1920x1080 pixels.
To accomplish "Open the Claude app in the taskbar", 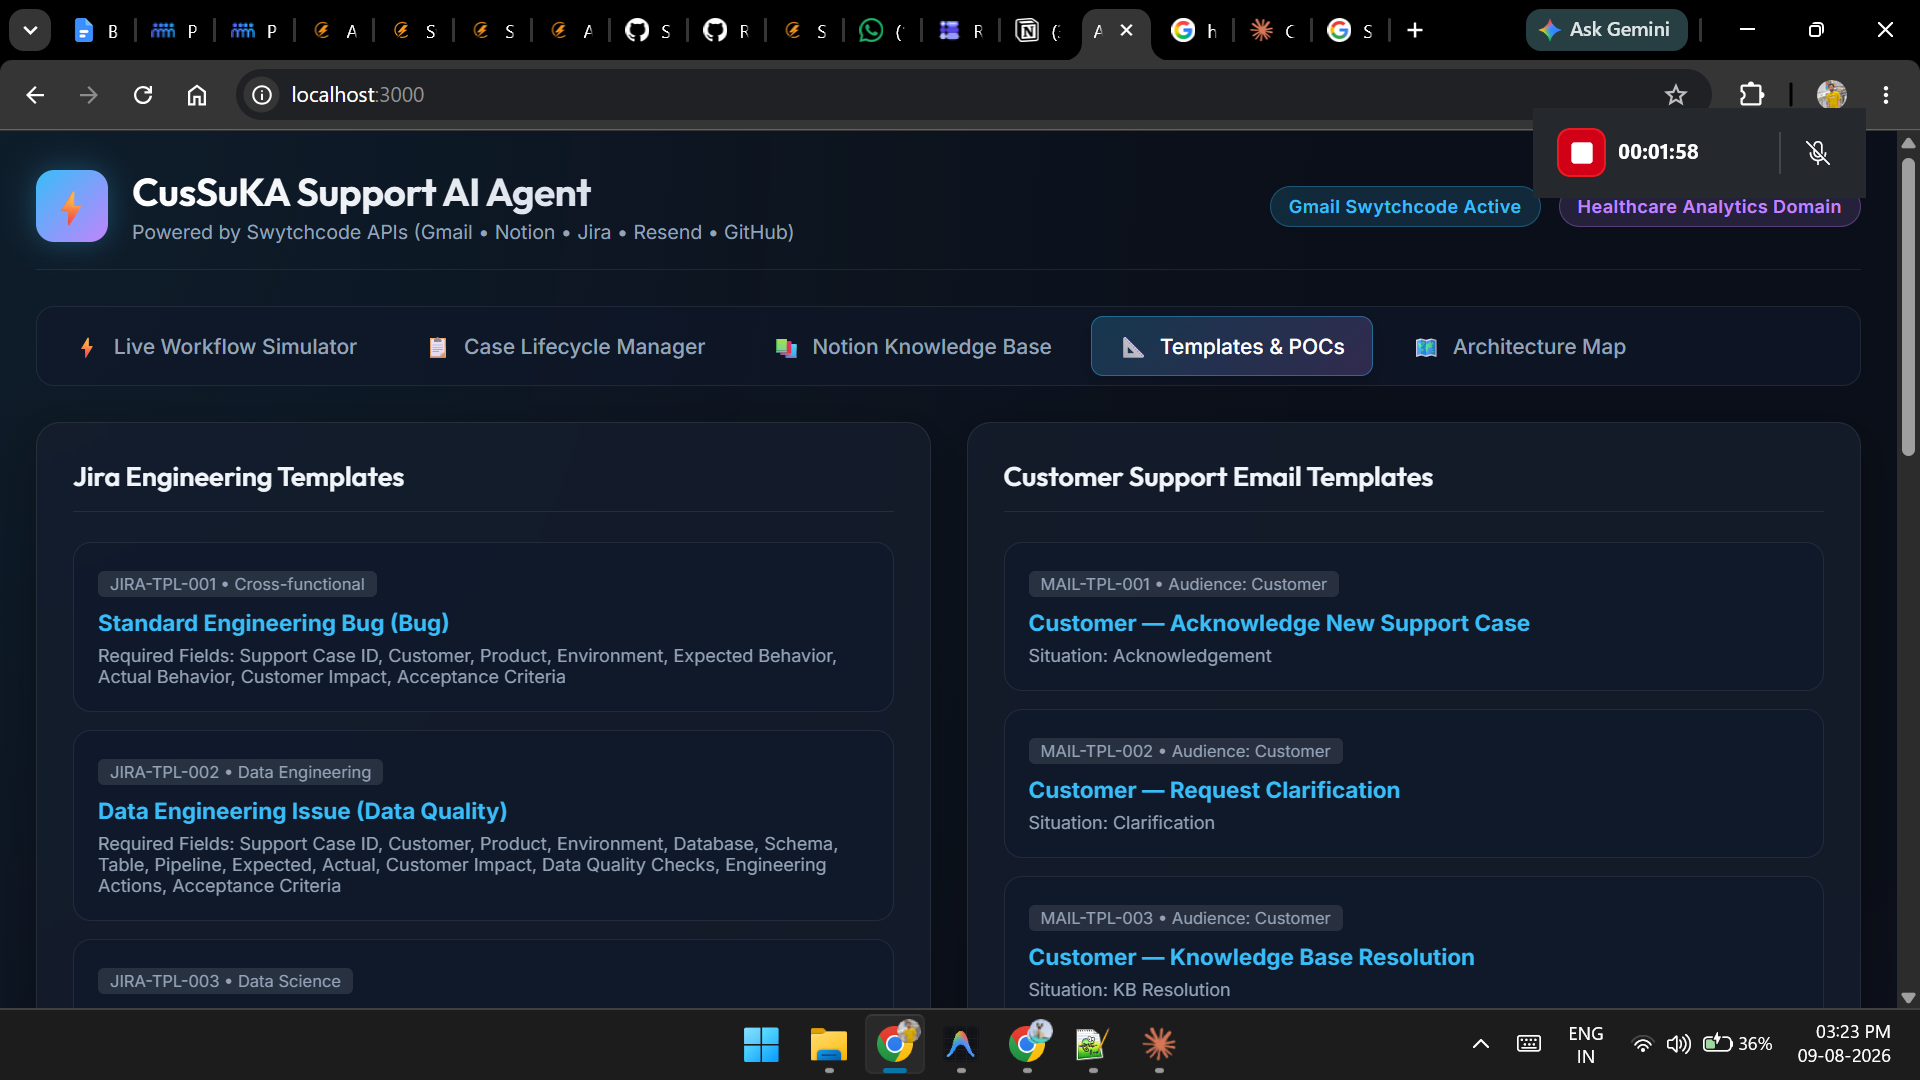I will tap(1158, 1045).
